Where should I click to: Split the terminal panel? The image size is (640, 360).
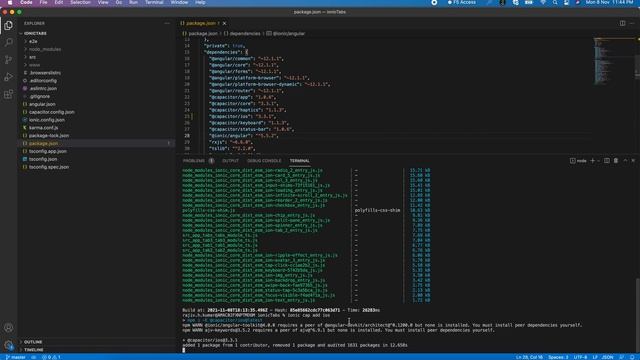pos(607,161)
